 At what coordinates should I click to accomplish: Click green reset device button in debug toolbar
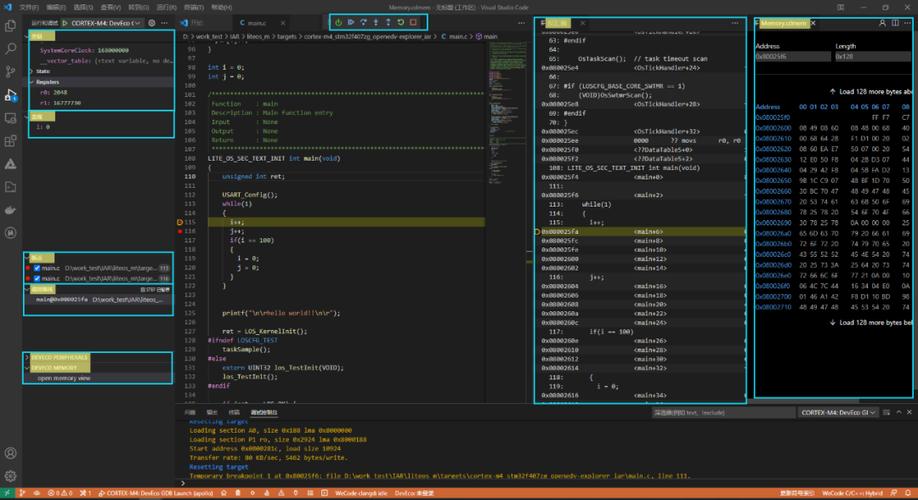coord(338,22)
